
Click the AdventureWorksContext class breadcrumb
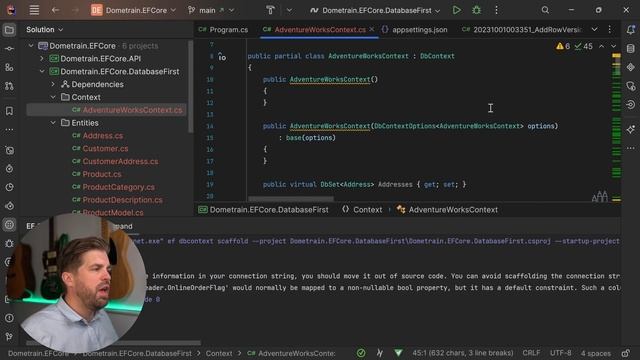tap(447, 210)
